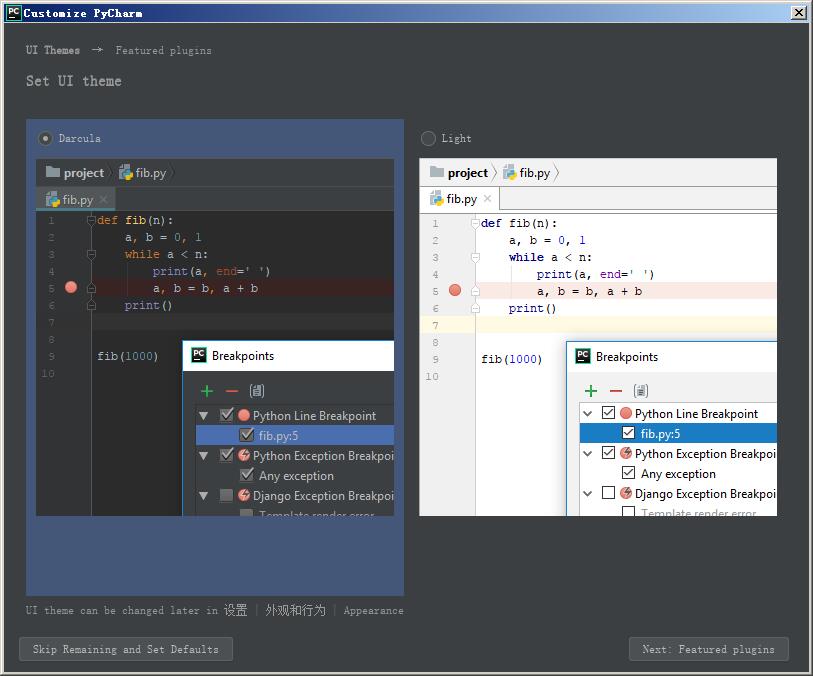Click the green add breakpoint plus in Darcula preview
This screenshot has width=813, height=676.
[207, 391]
